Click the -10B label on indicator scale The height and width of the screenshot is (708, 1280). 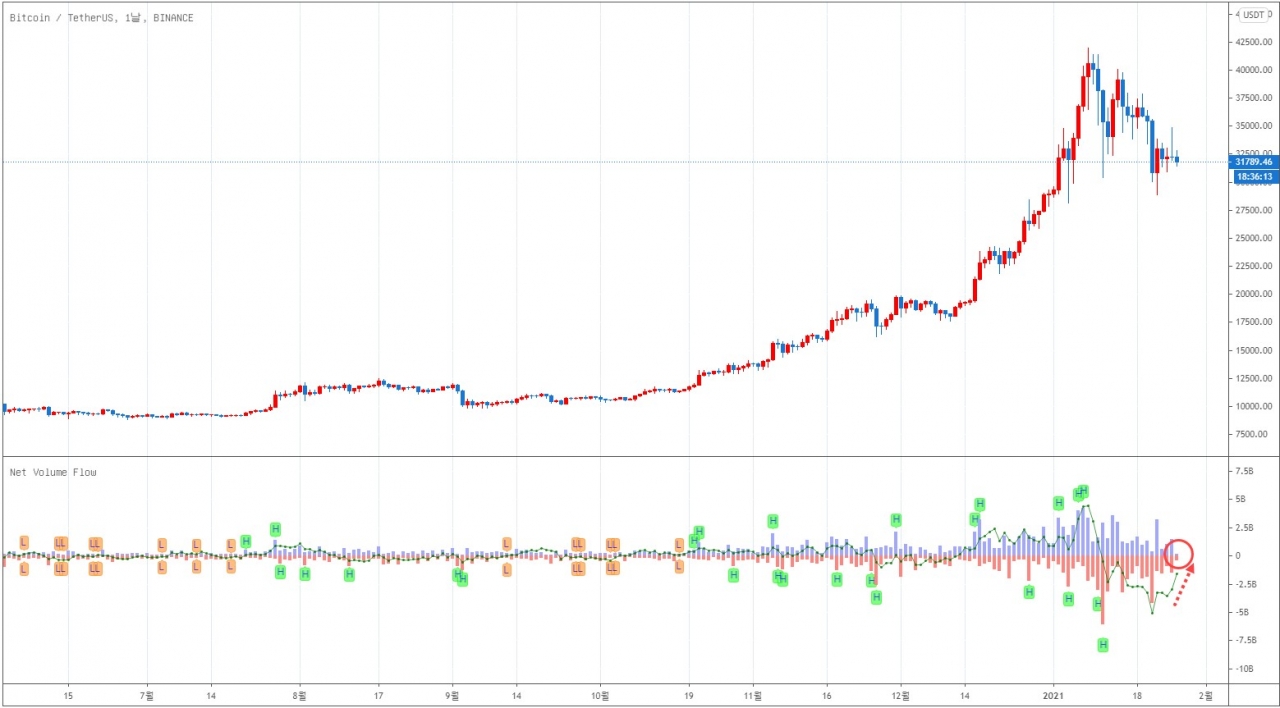tap(1246, 668)
